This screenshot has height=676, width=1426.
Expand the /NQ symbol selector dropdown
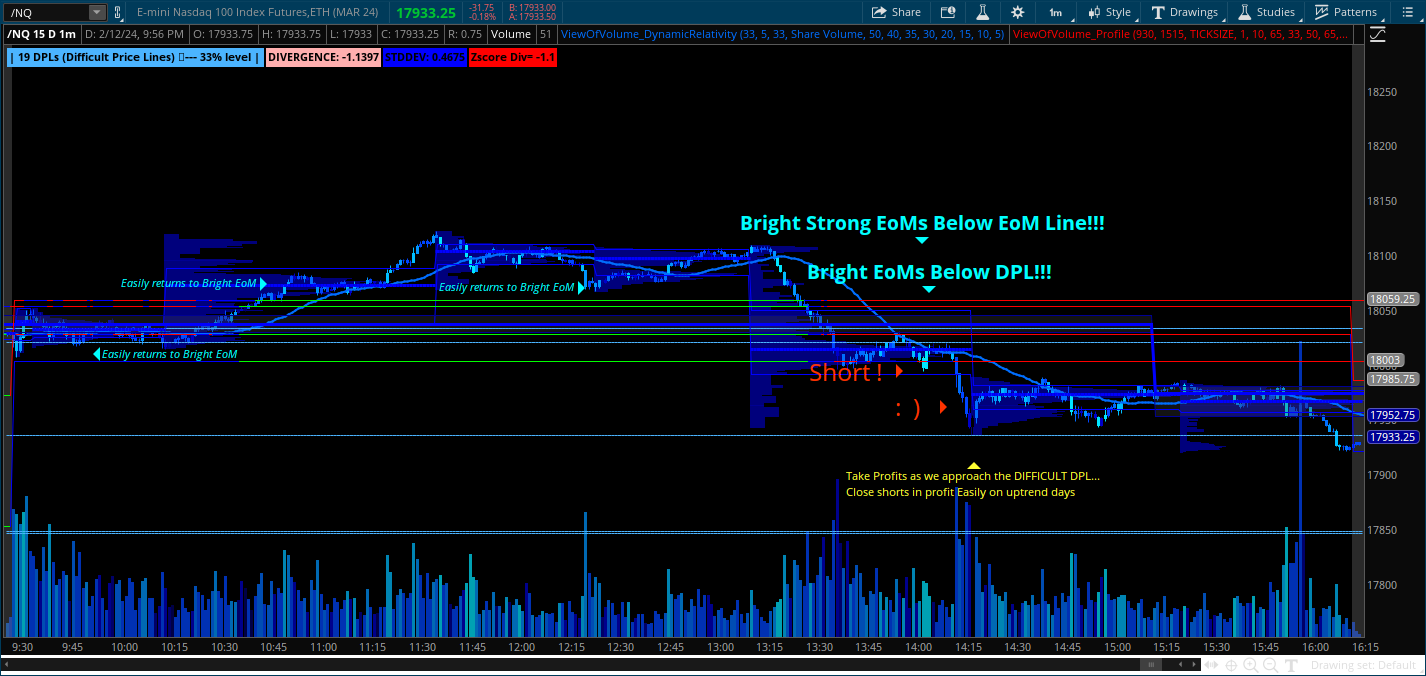click(x=97, y=12)
